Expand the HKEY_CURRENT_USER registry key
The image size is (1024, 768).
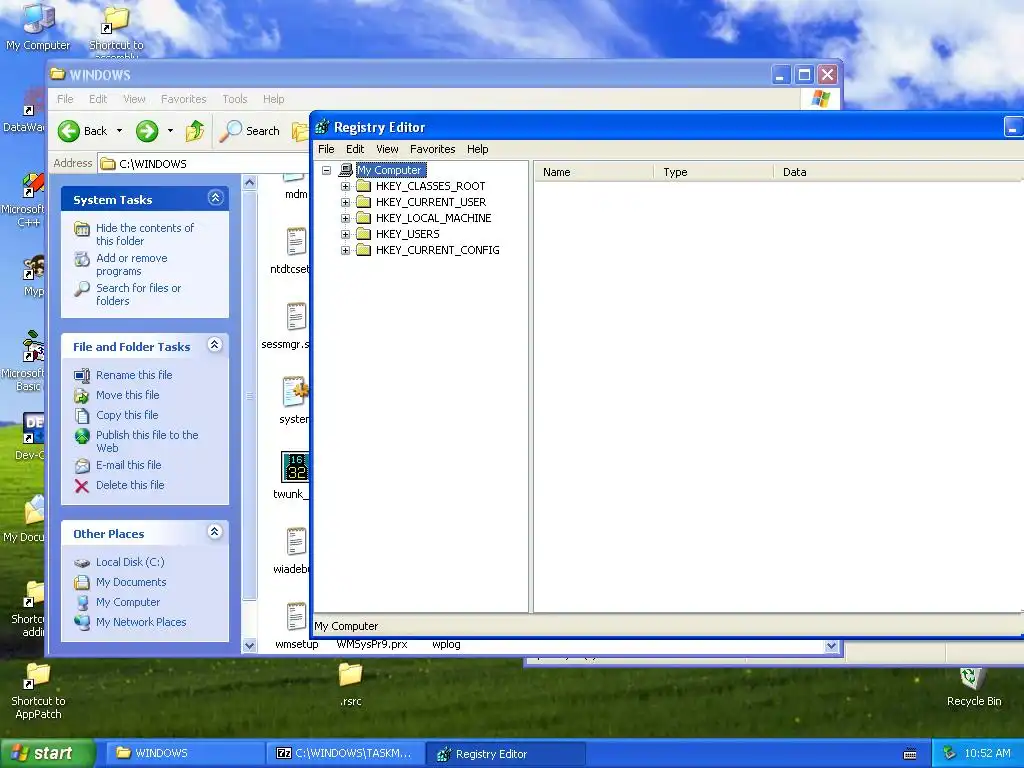(x=345, y=202)
